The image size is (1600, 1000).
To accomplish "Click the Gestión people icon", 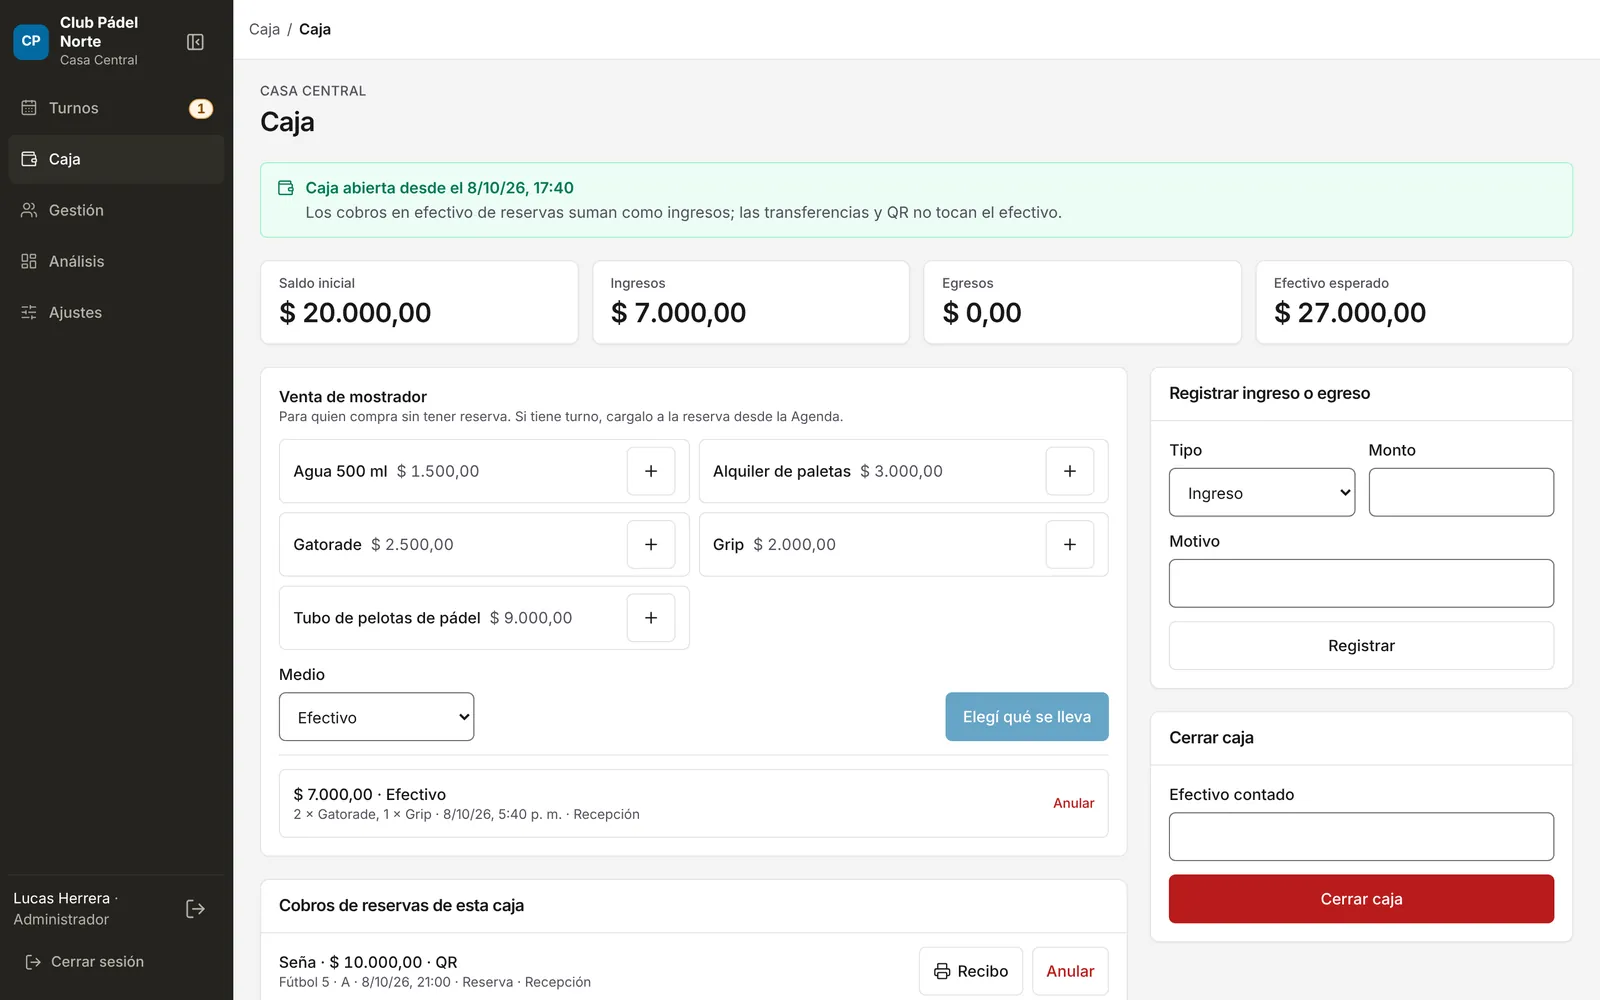I will tap(29, 210).
